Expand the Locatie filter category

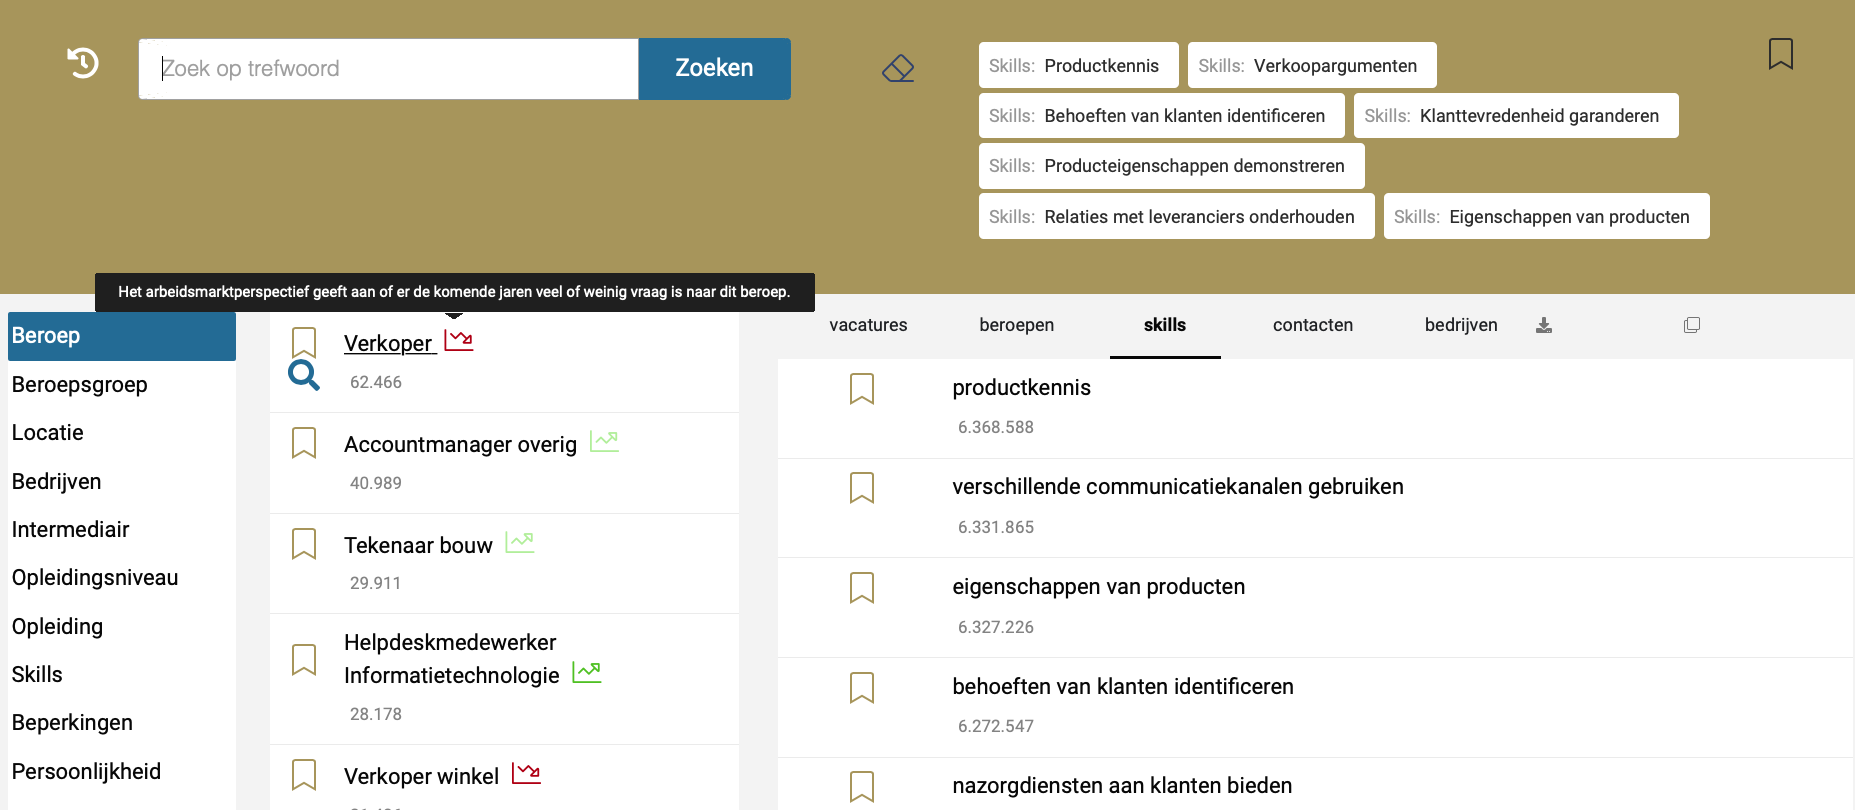[48, 433]
